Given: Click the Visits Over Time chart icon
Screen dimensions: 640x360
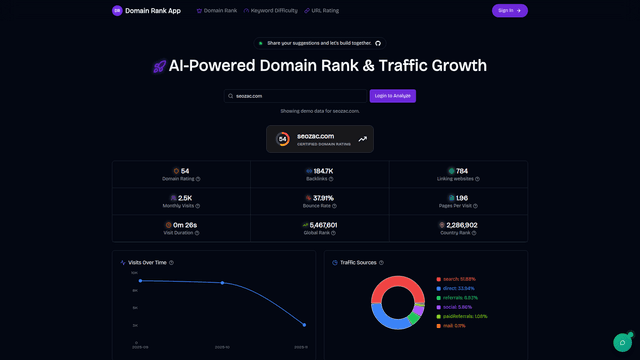Looking at the screenshot, I should pyautogui.click(x=123, y=263).
